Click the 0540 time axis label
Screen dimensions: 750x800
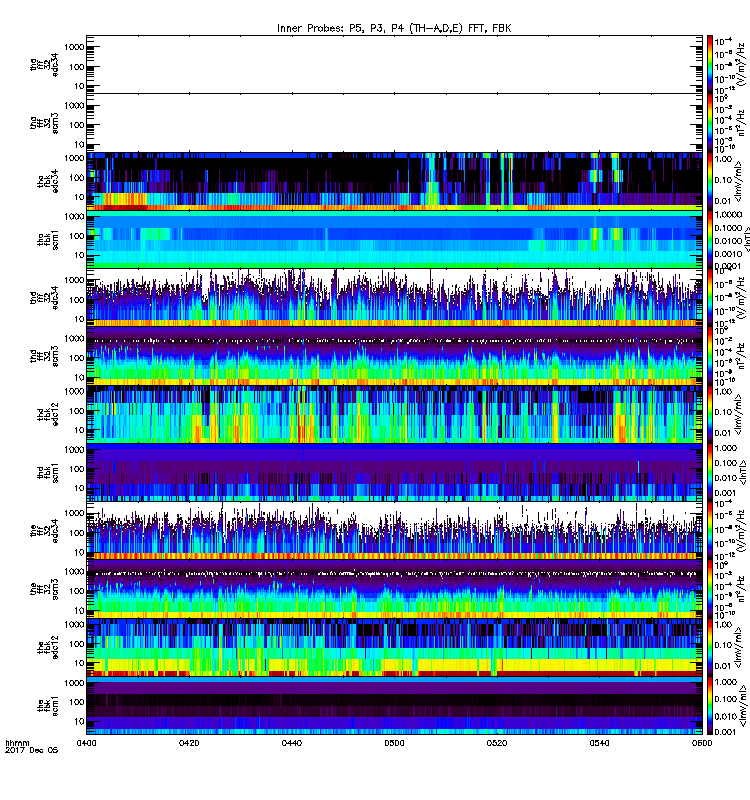[x=599, y=743]
